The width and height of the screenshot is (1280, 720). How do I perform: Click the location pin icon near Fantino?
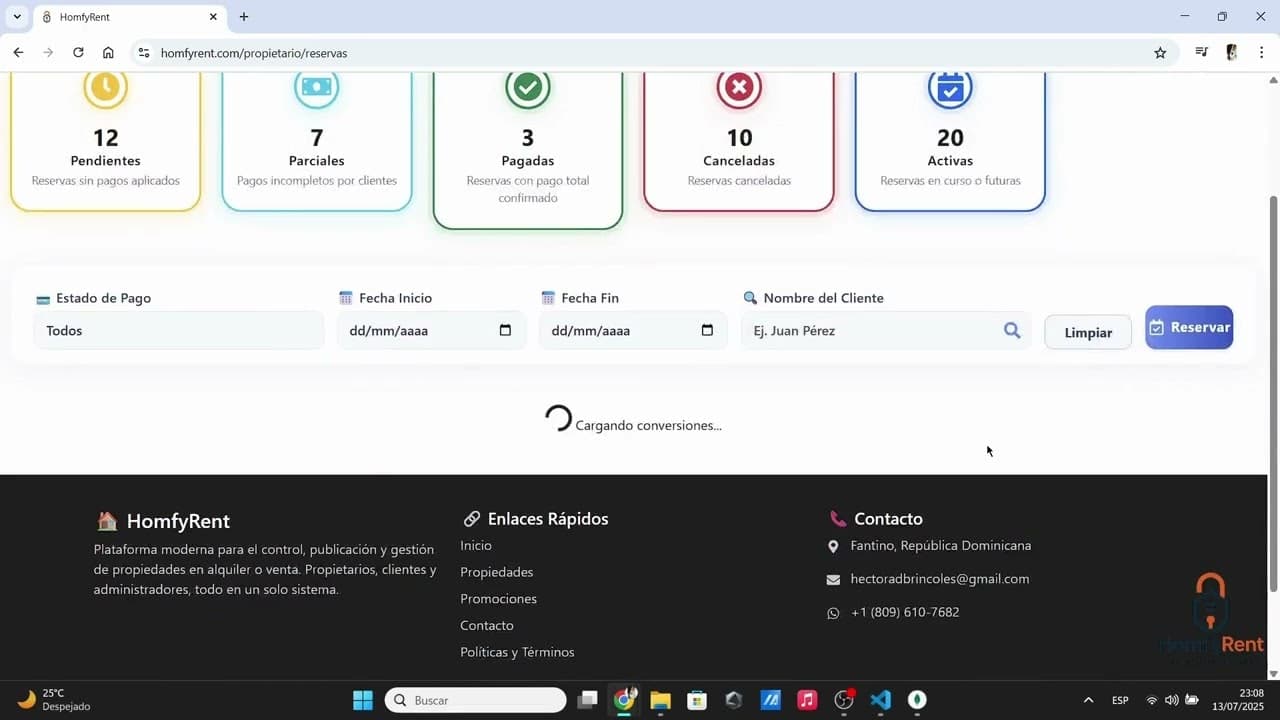pos(833,546)
